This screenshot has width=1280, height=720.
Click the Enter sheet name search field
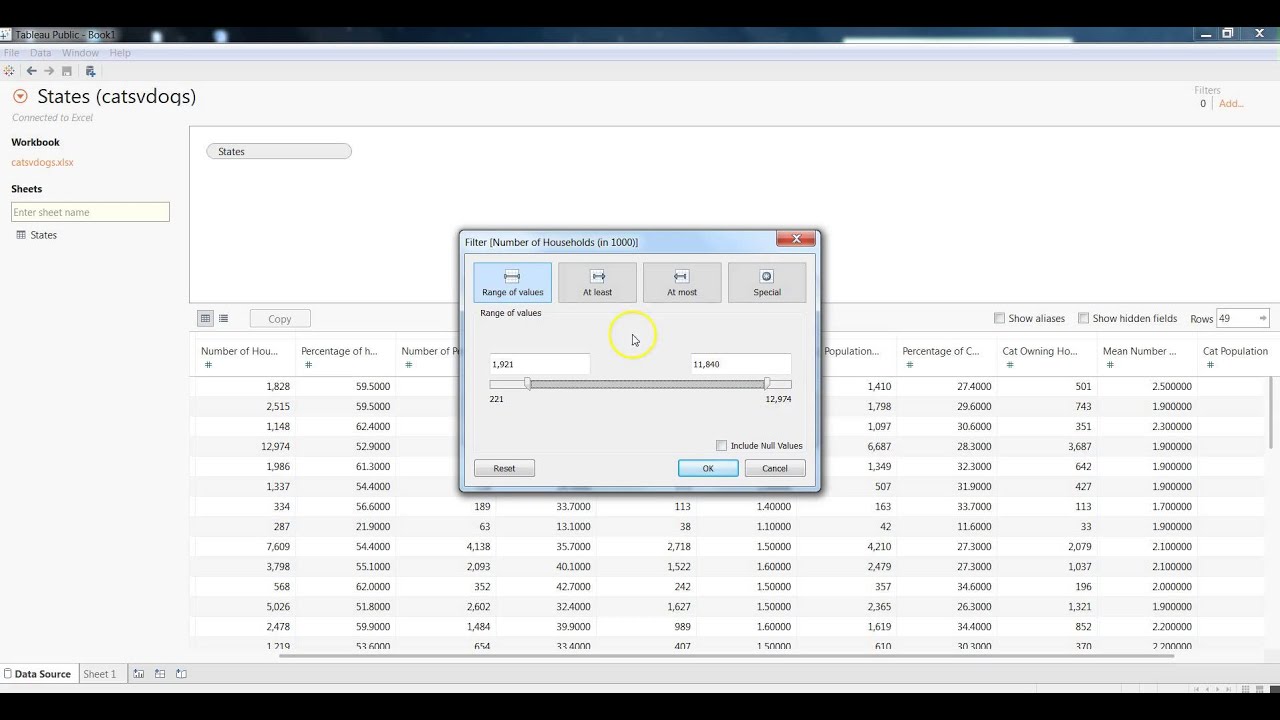pos(90,212)
